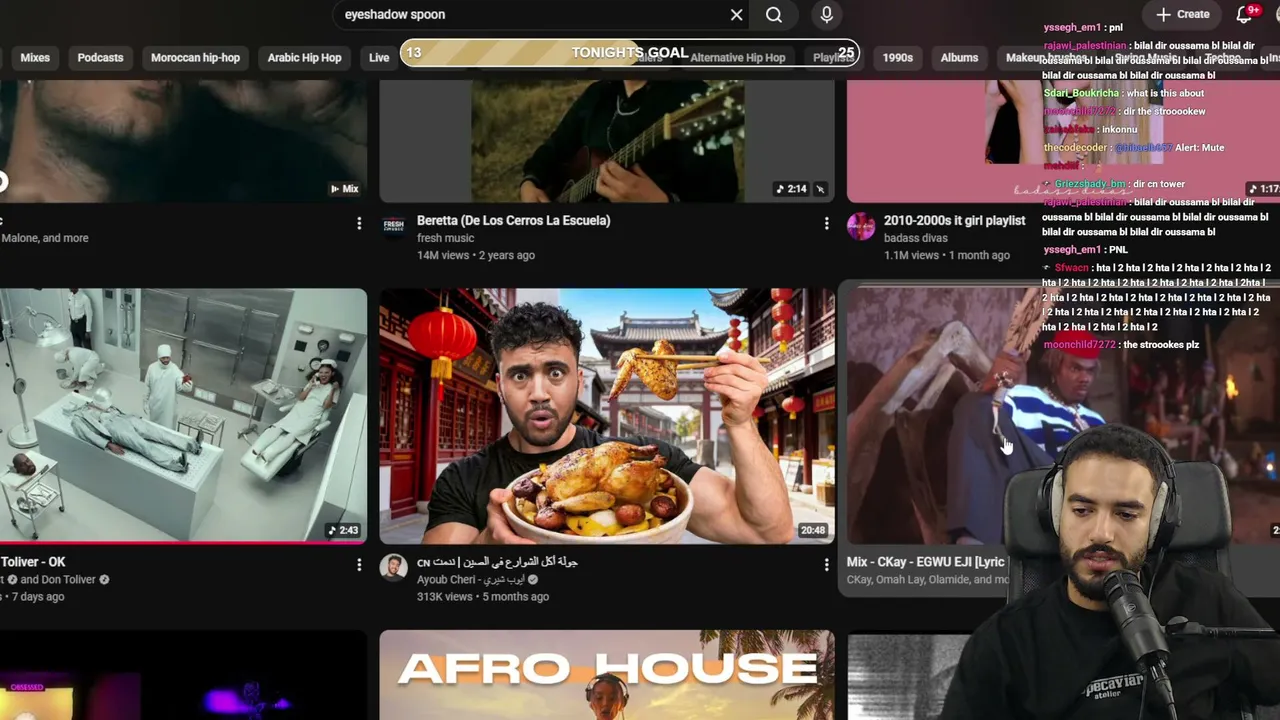Select the Podcasts filter chip
The image size is (1280, 720).
pyautogui.click(x=100, y=57)
